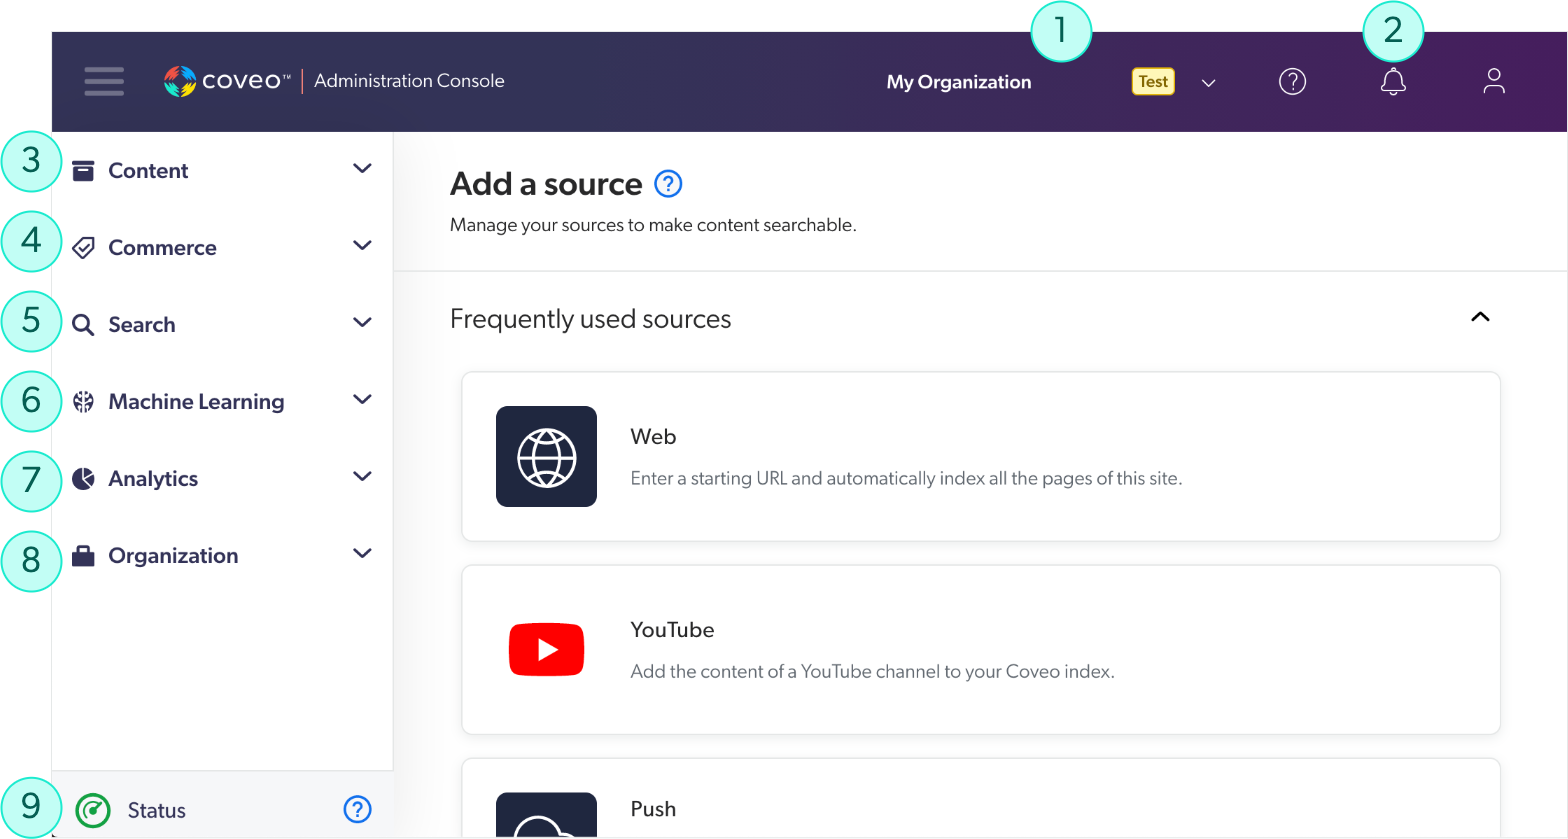Click the Machine Learning brain icon
The width and height of the screenshot is (1568, 839).
pos(84,401)
